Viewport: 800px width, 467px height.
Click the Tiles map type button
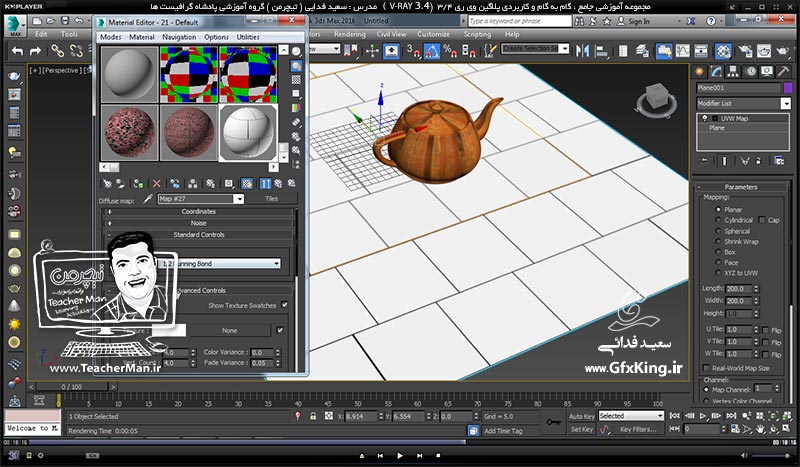point(271,199)
